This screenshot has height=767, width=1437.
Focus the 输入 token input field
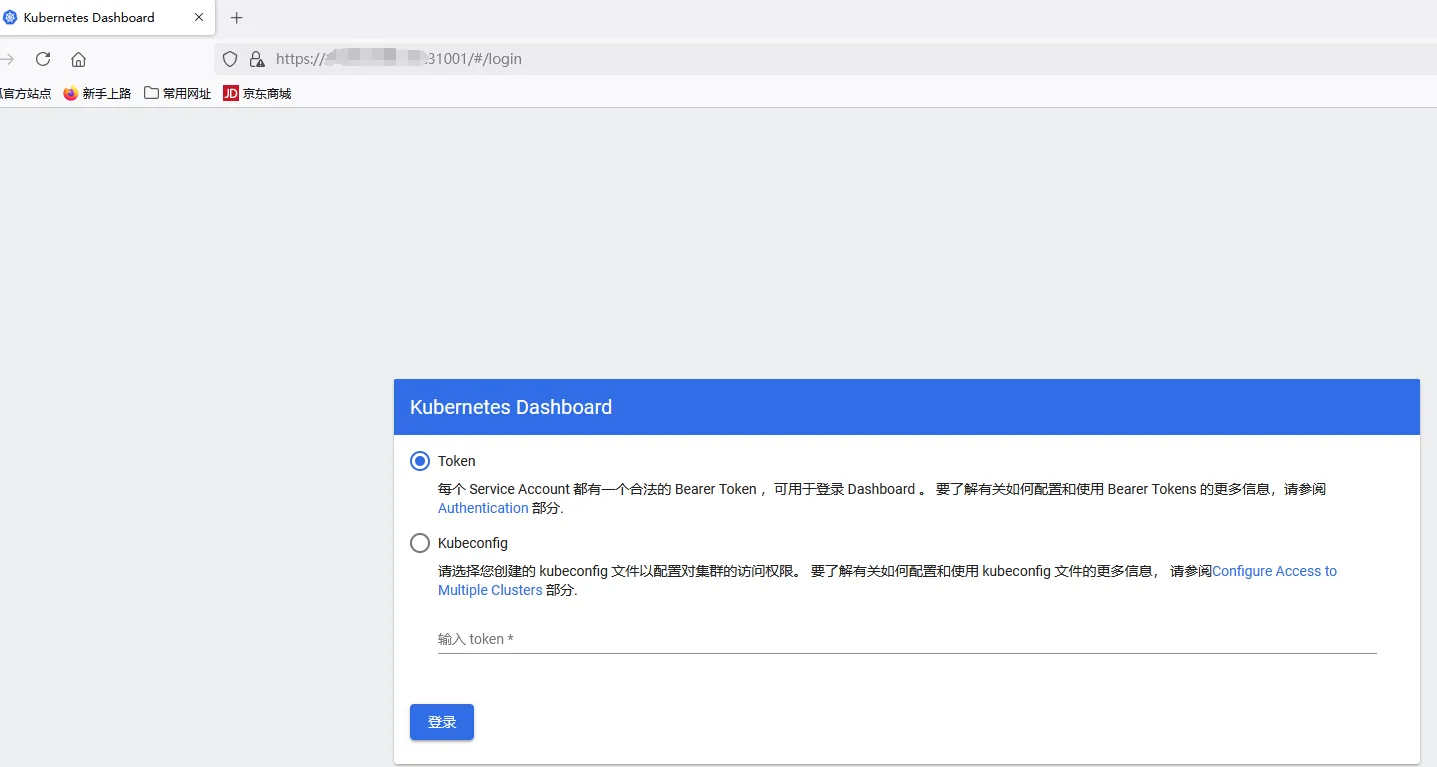point(906,639)
